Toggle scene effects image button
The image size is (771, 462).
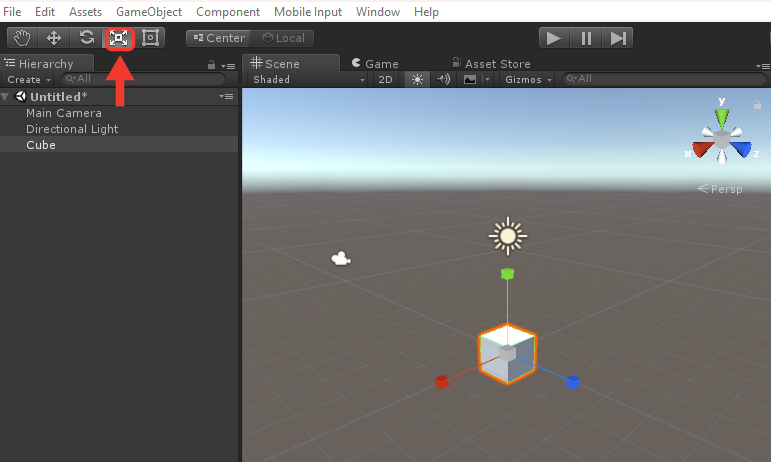(470, 80)
